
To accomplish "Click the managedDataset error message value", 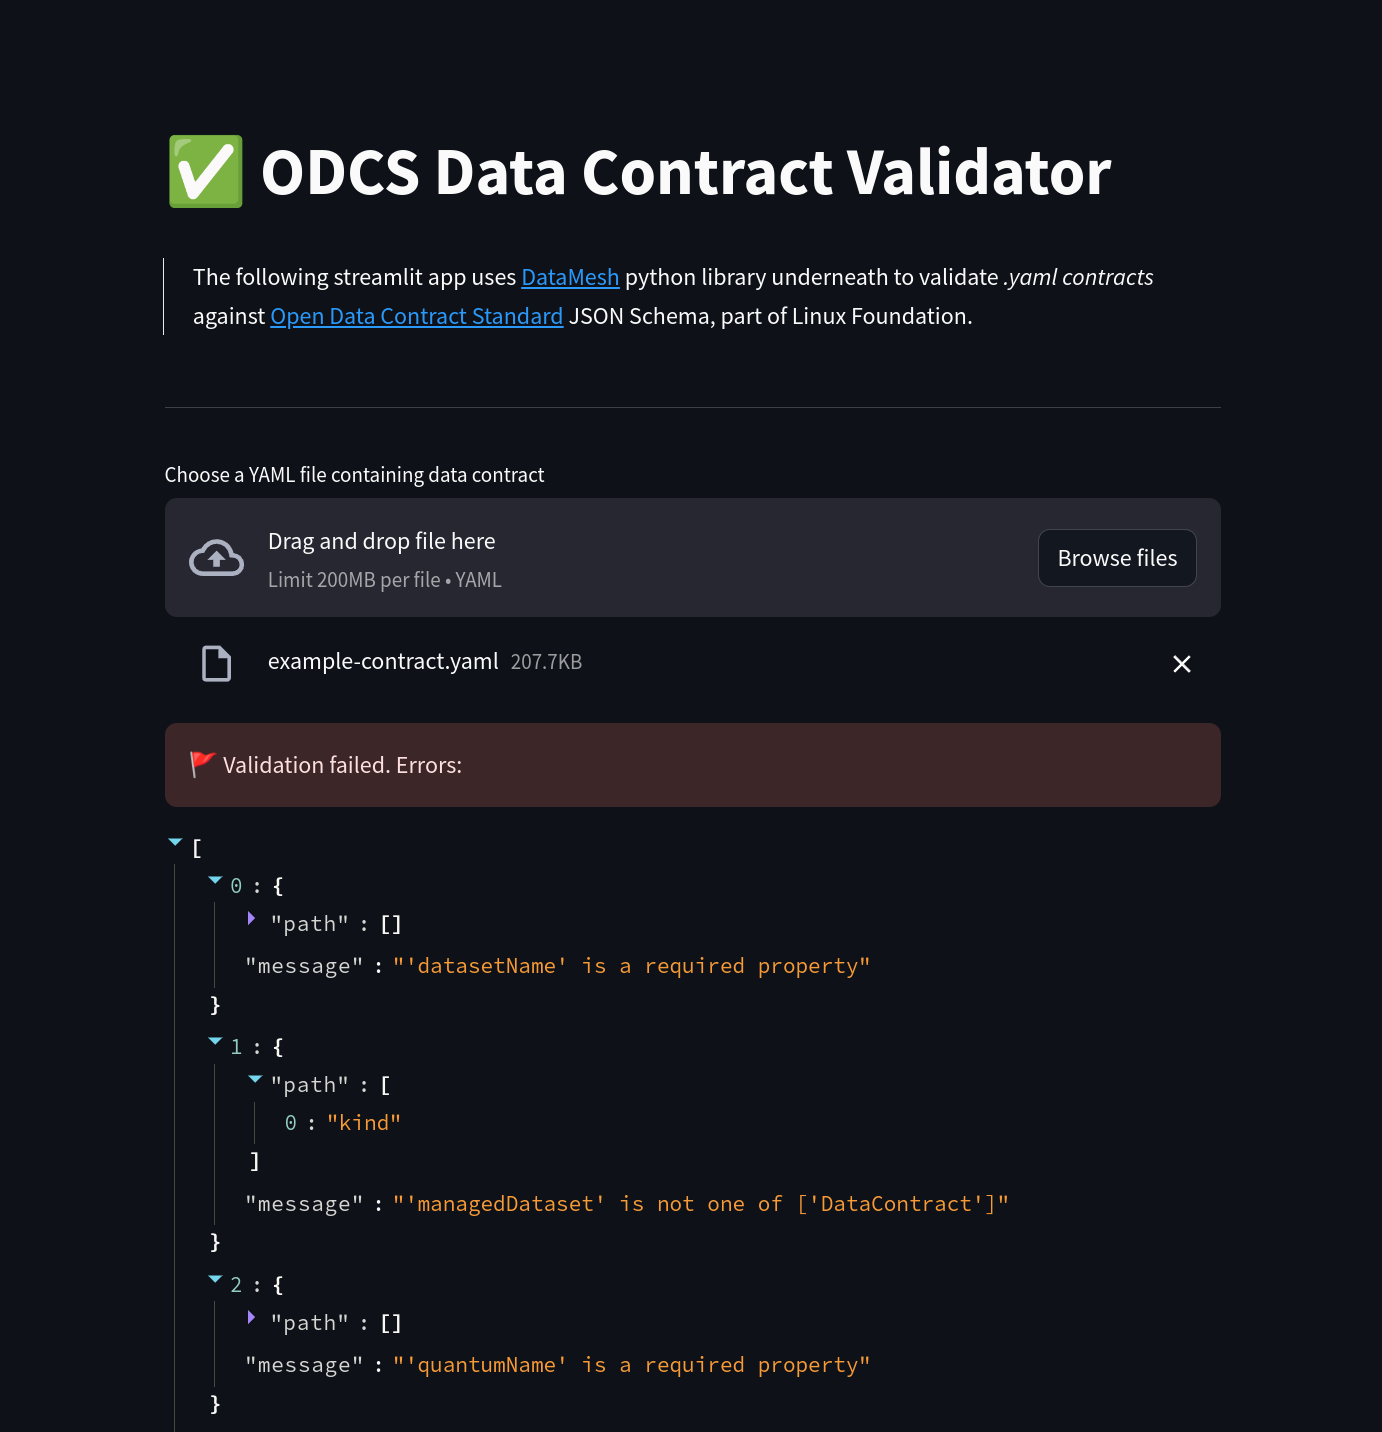I will tap(700, 1204).
